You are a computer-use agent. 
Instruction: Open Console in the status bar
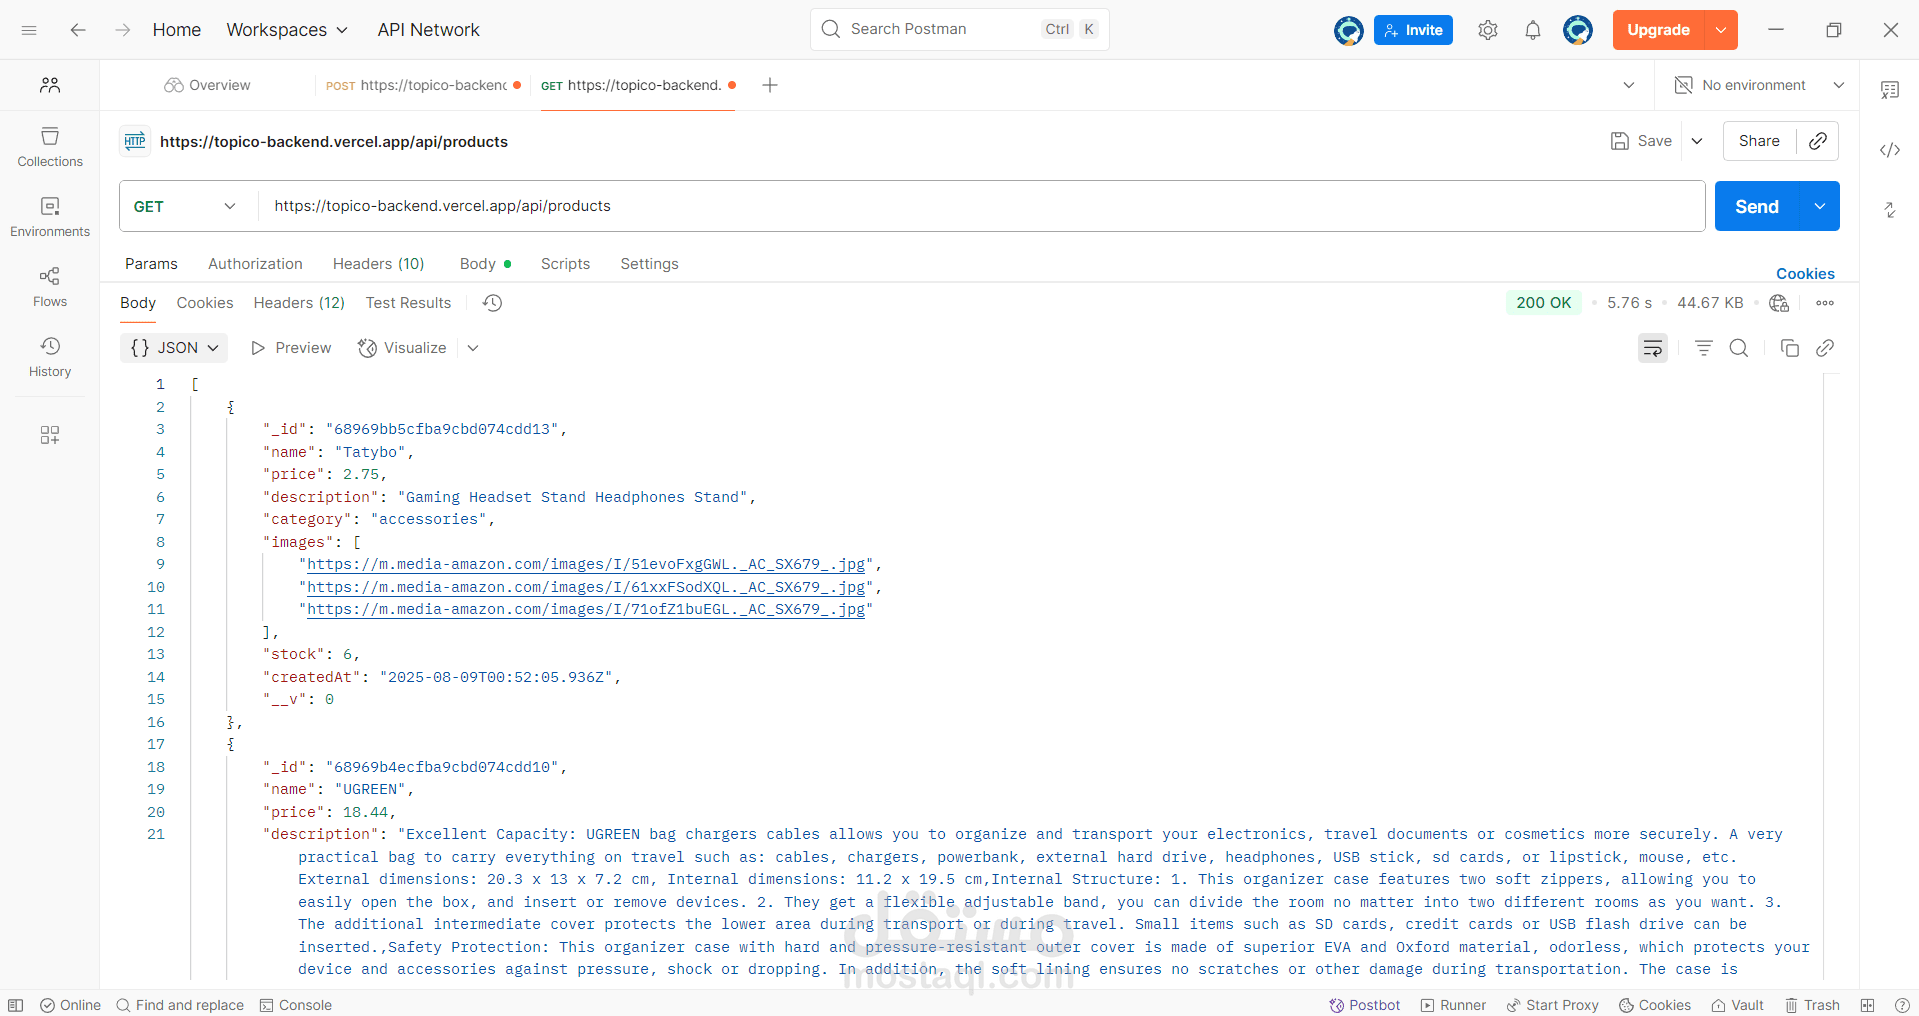pyautogui.click(x=296, y=1005)
